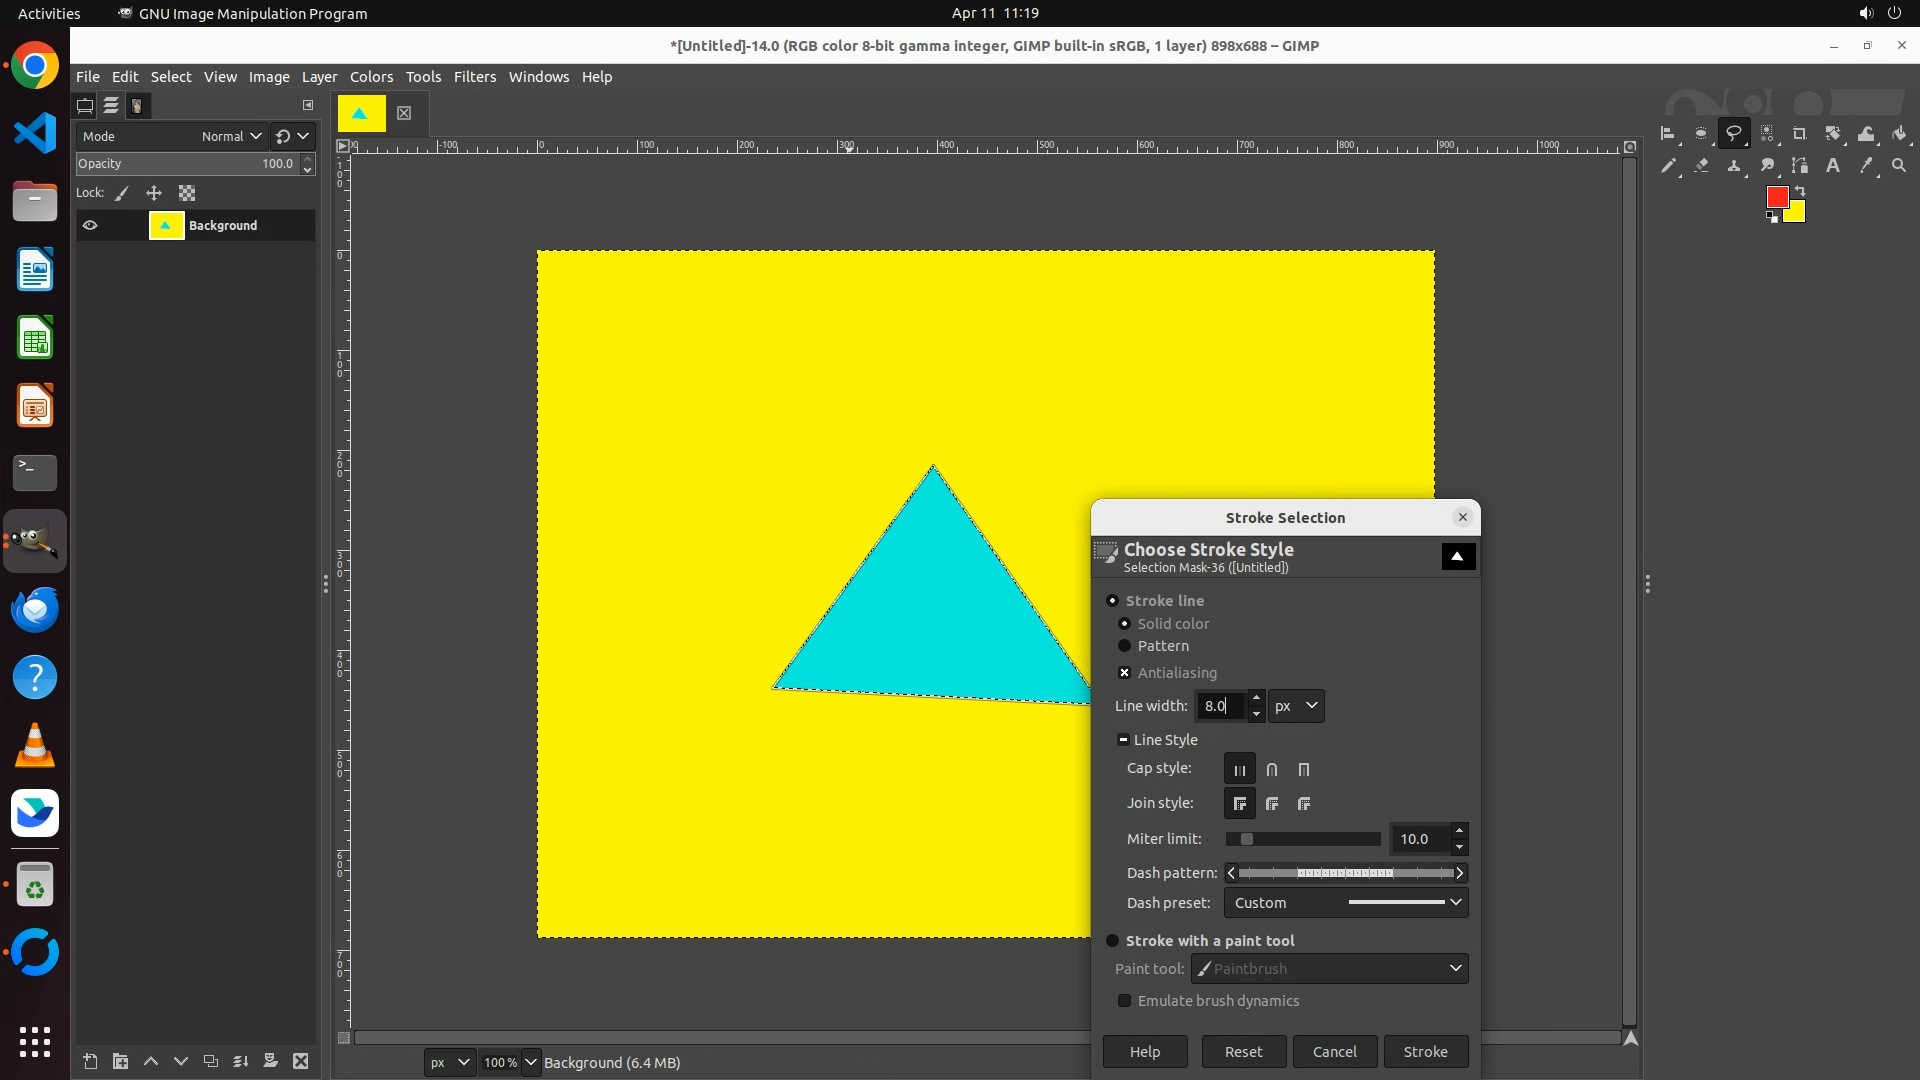Swap foreground and background colors
The height and width of the screenshot is (1080, 1920).
(1800, 190)
